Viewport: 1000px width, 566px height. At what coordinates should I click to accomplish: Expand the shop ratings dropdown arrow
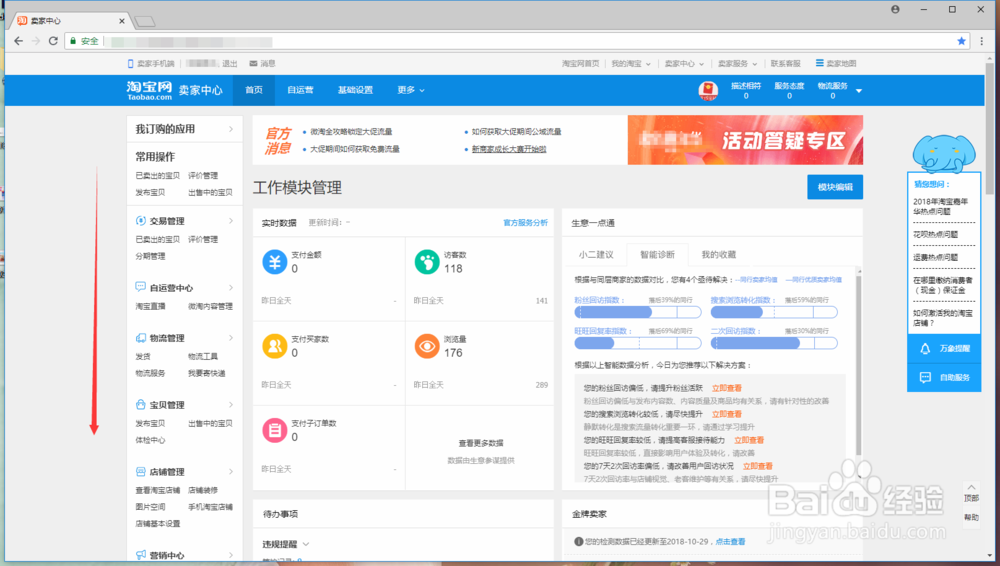[858, 91]
